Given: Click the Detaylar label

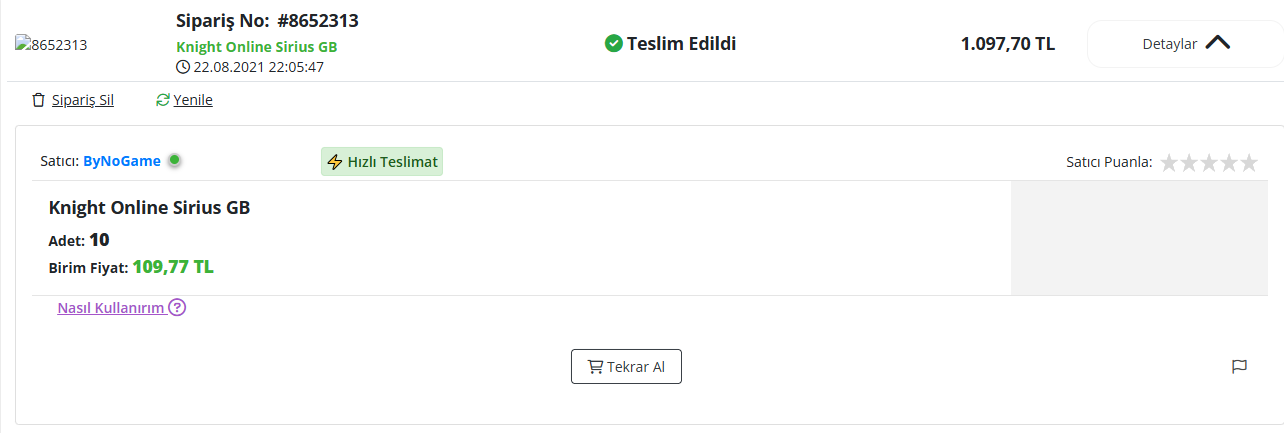Looking at the screenshot, I should coord(1170,44).
